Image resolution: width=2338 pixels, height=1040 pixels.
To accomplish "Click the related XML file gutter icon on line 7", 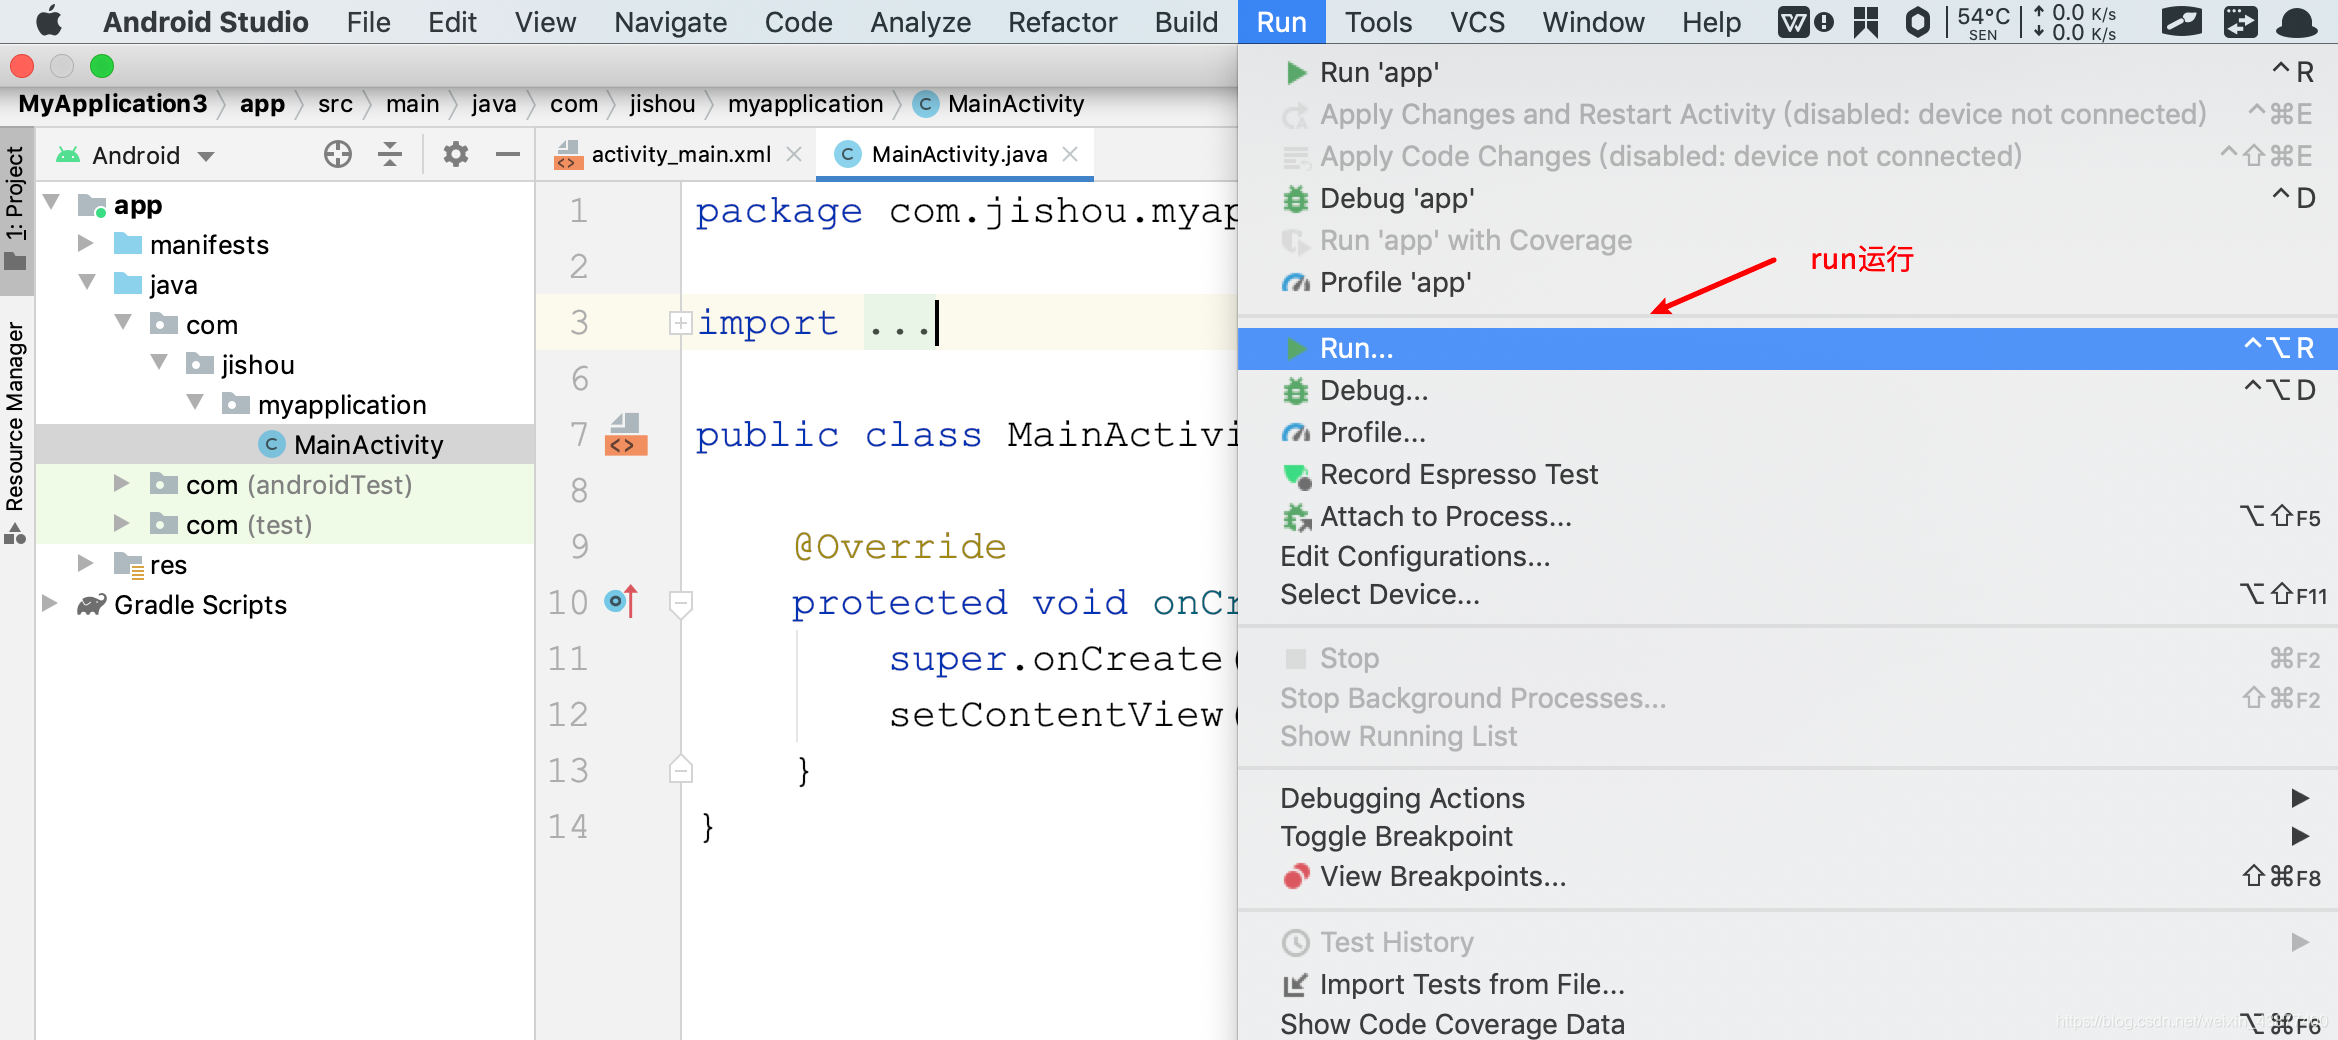I will click(x=626, y=435).
